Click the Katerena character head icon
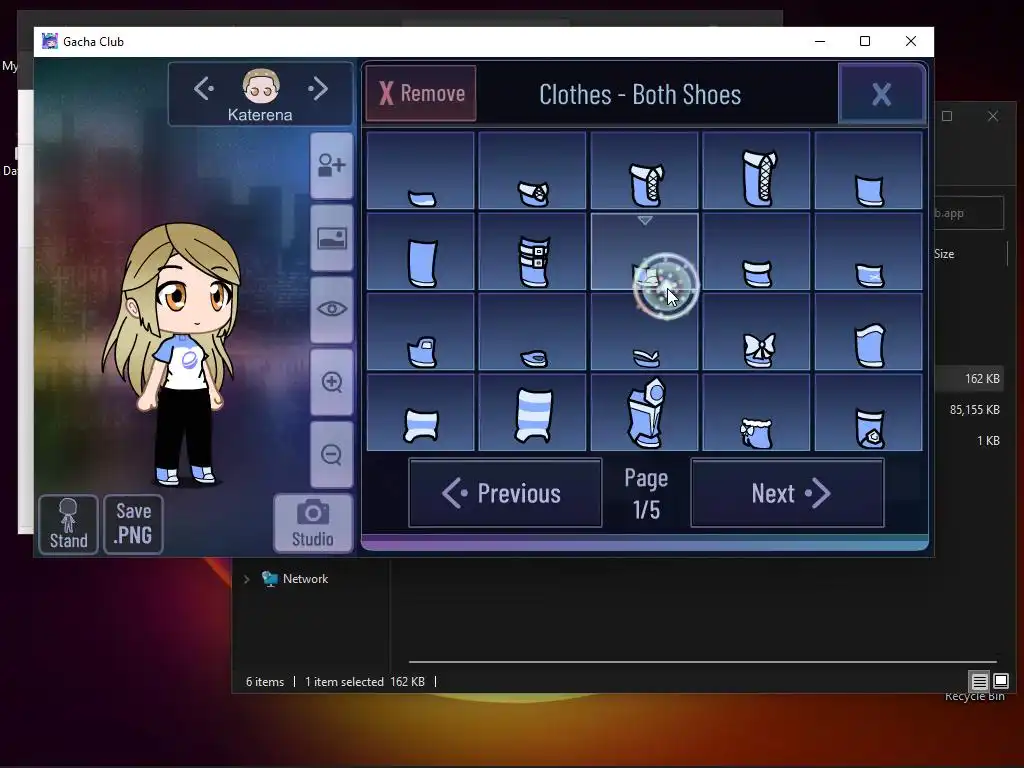 (x=261, y=86)
